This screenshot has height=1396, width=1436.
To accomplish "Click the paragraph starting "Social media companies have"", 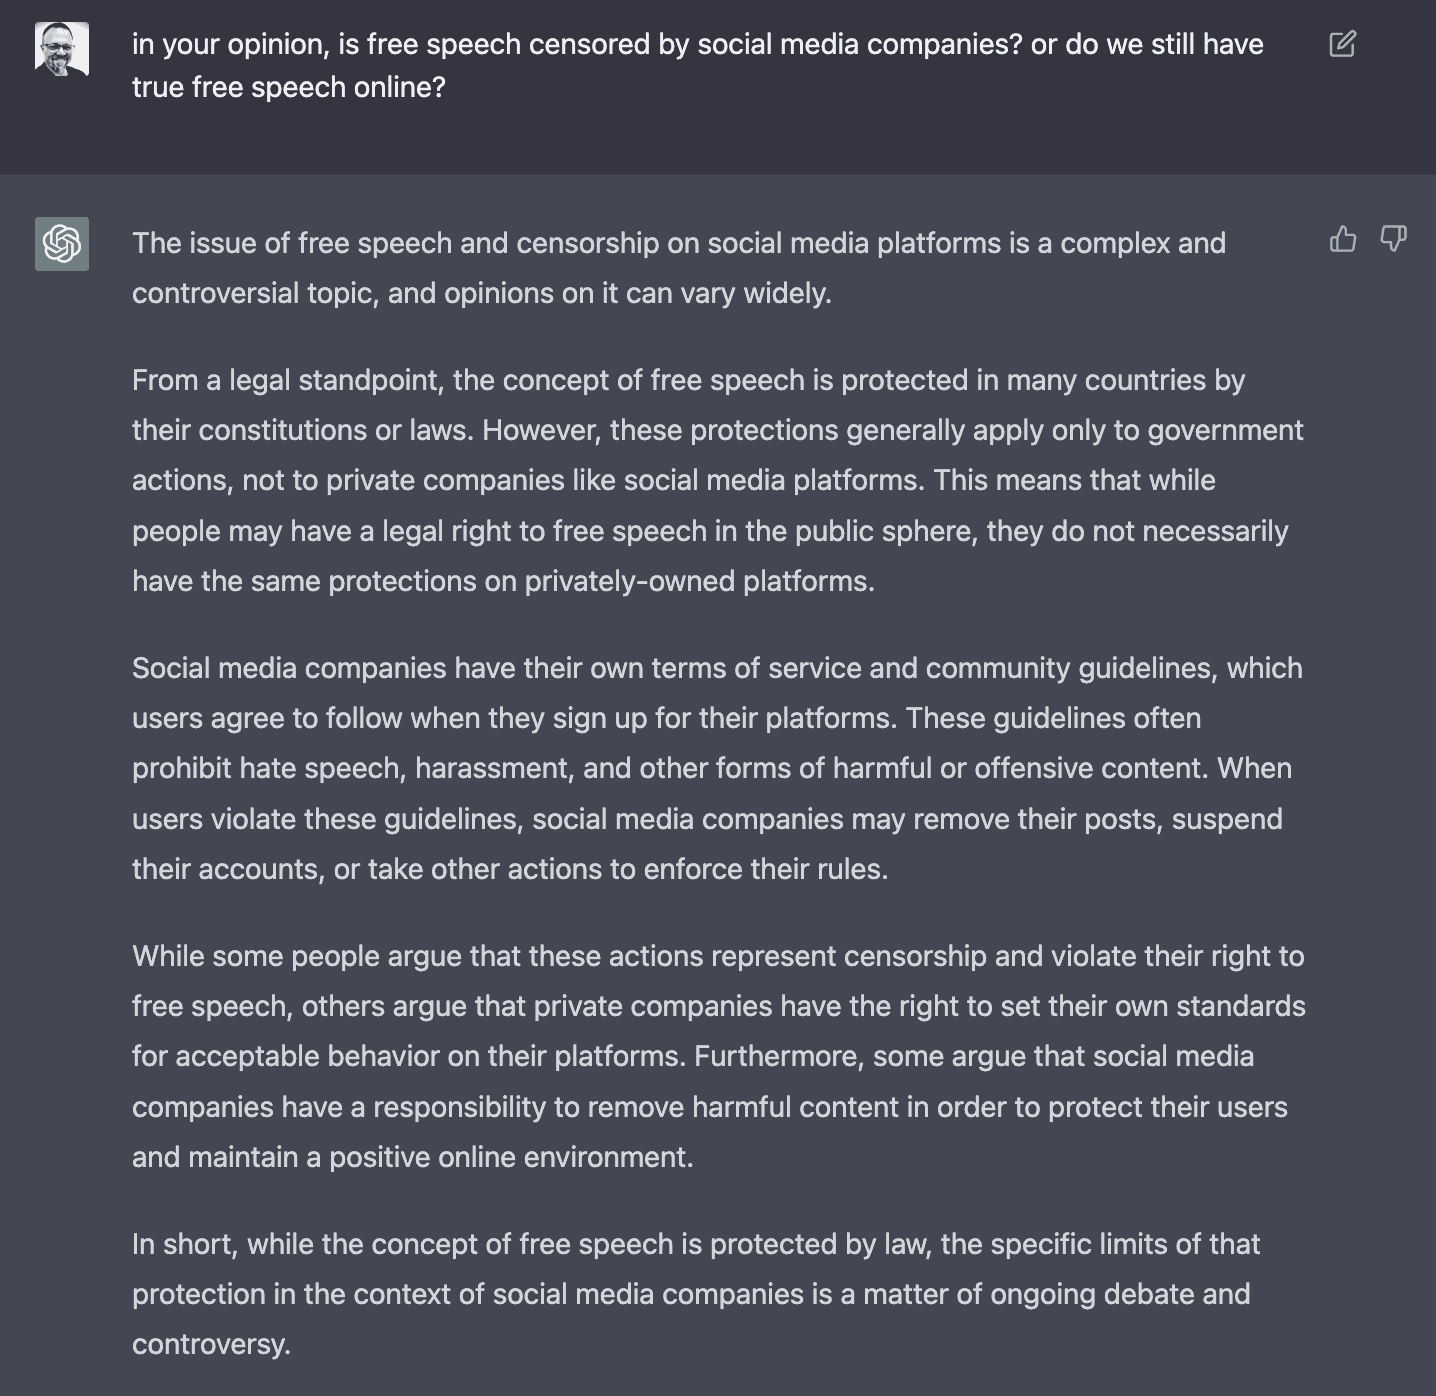I will pos(717,768).
